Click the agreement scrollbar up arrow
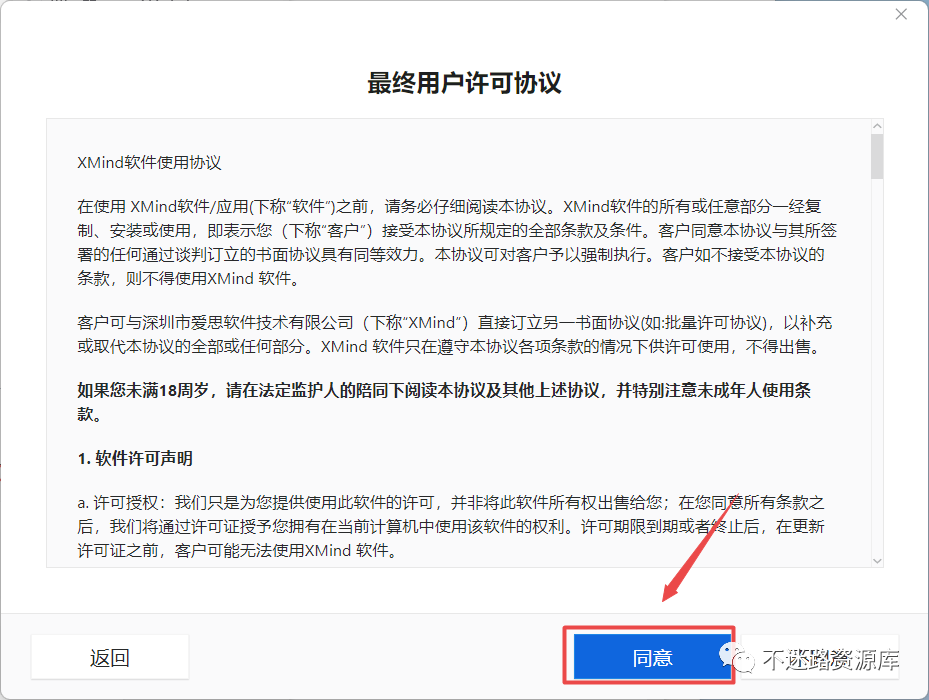The image size is (929, 700). pyautogui.click(x=877, y=126)
